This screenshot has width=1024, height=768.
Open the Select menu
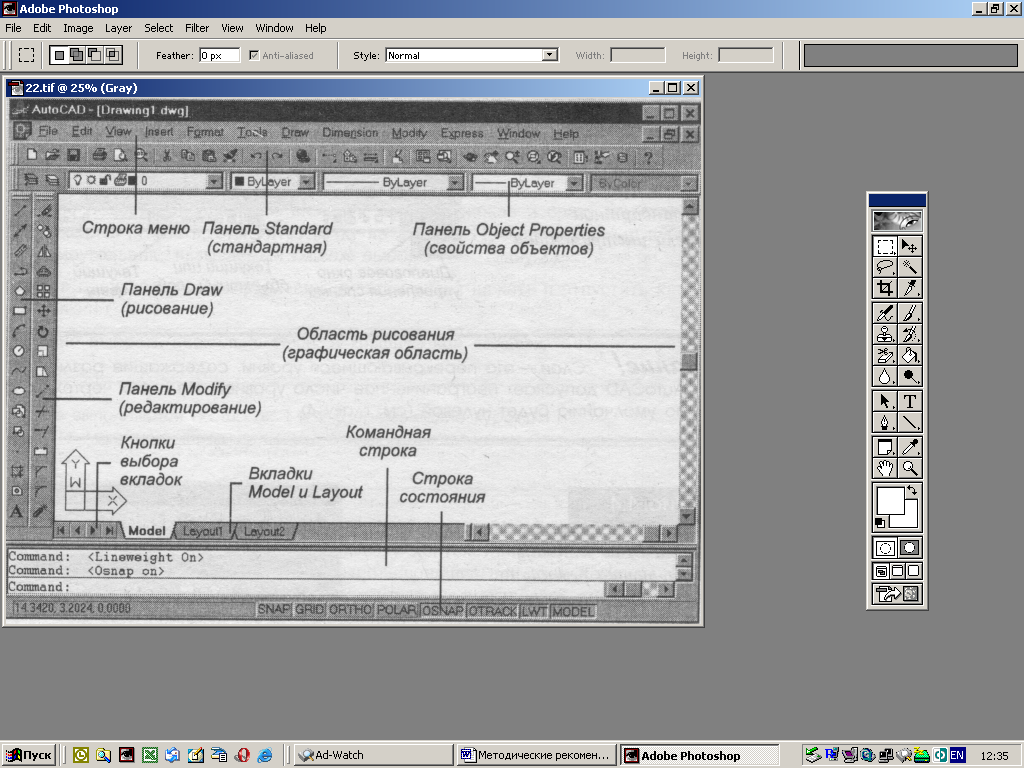tap(159, 28)
